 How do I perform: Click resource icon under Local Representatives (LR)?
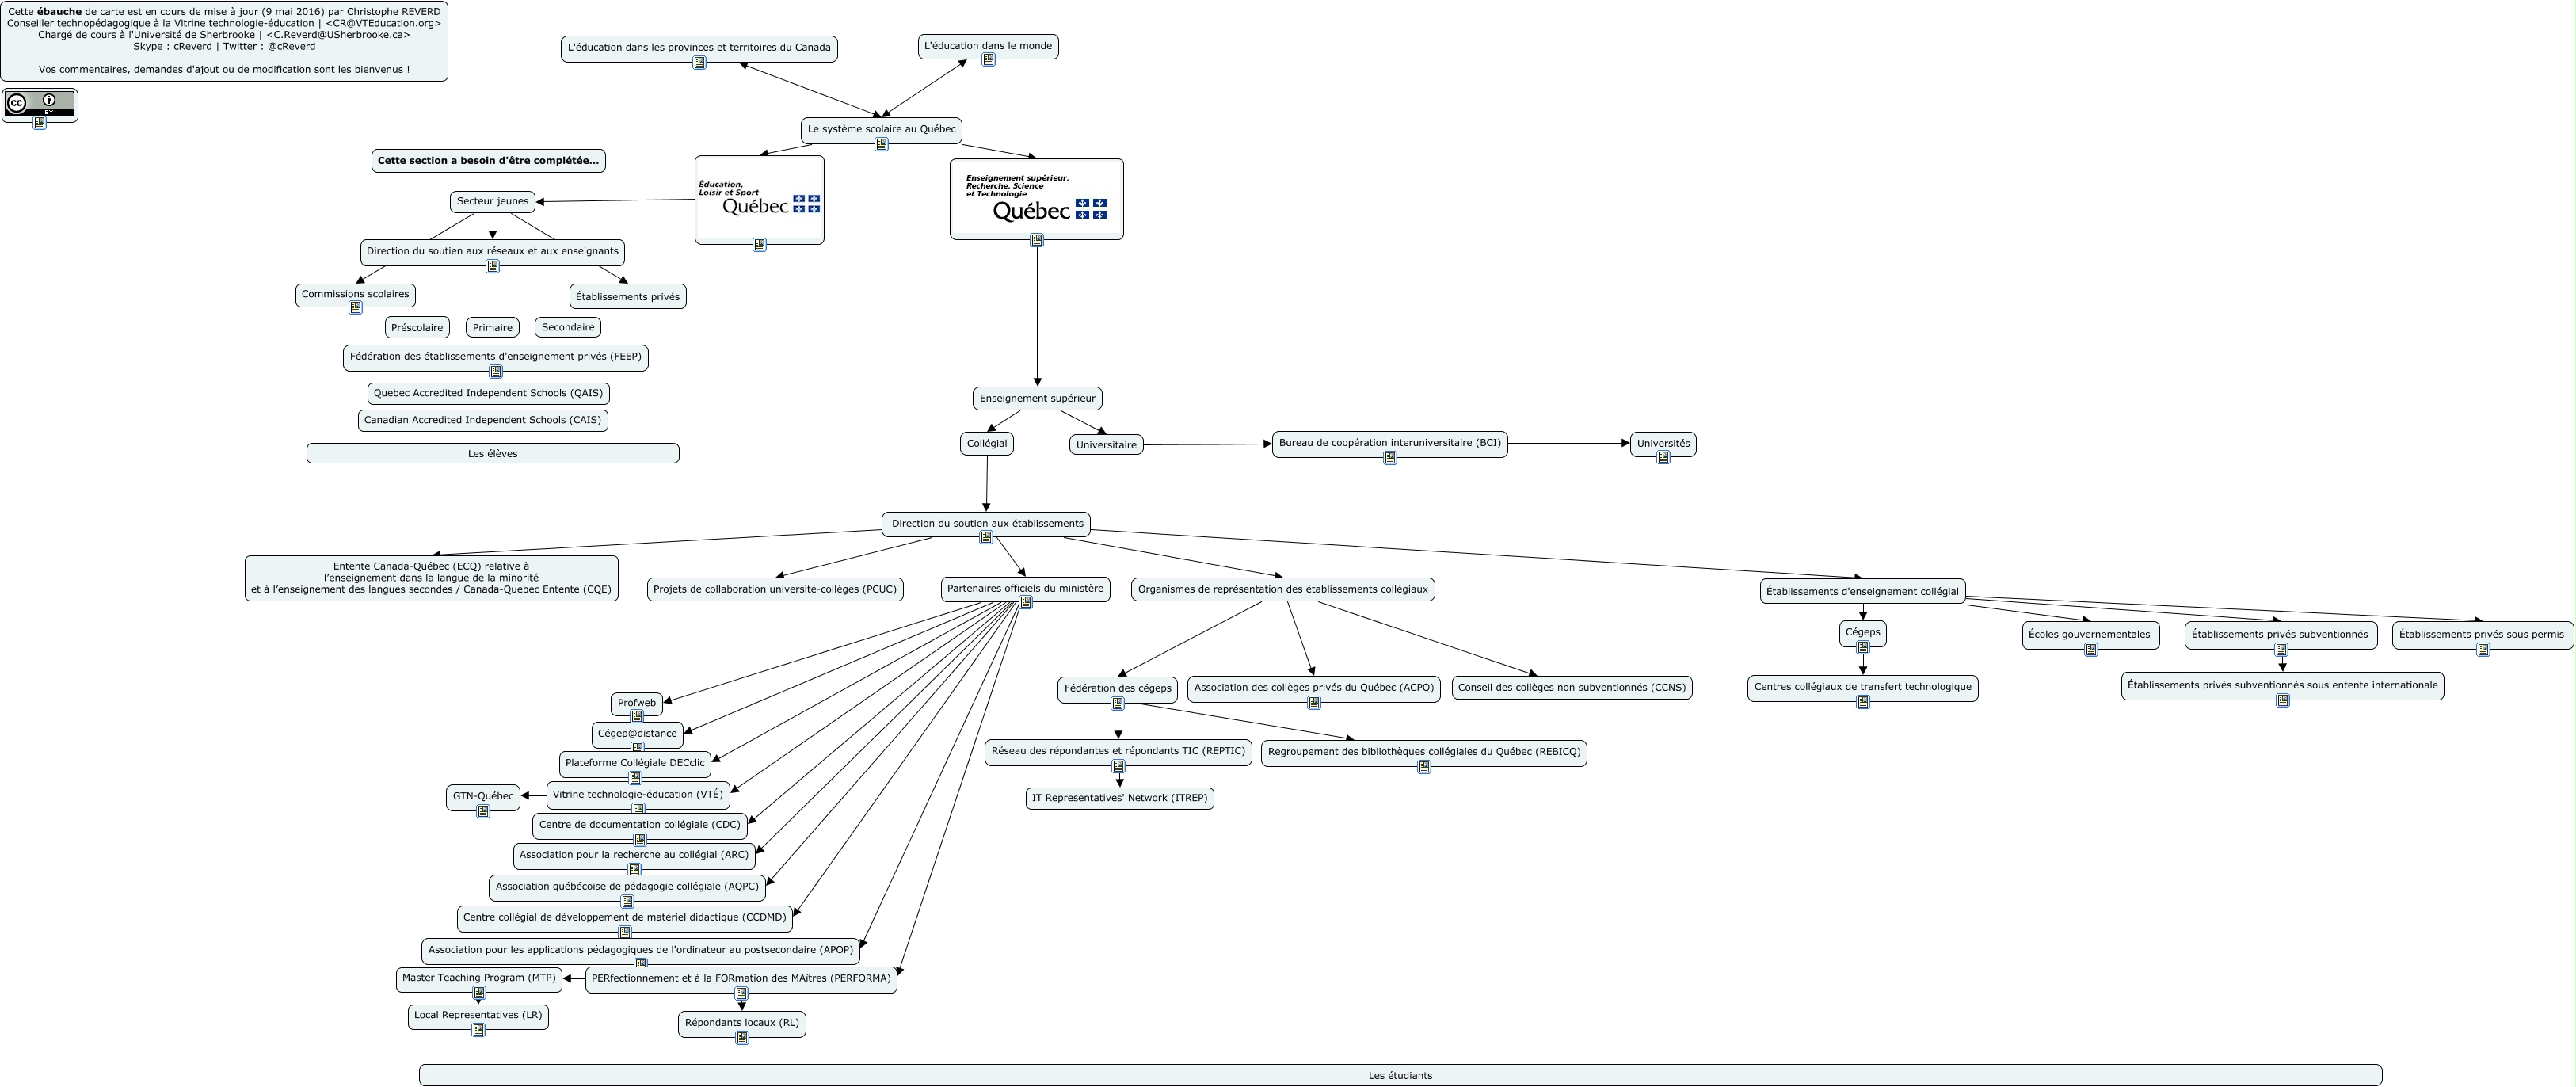click(478, 1030)
